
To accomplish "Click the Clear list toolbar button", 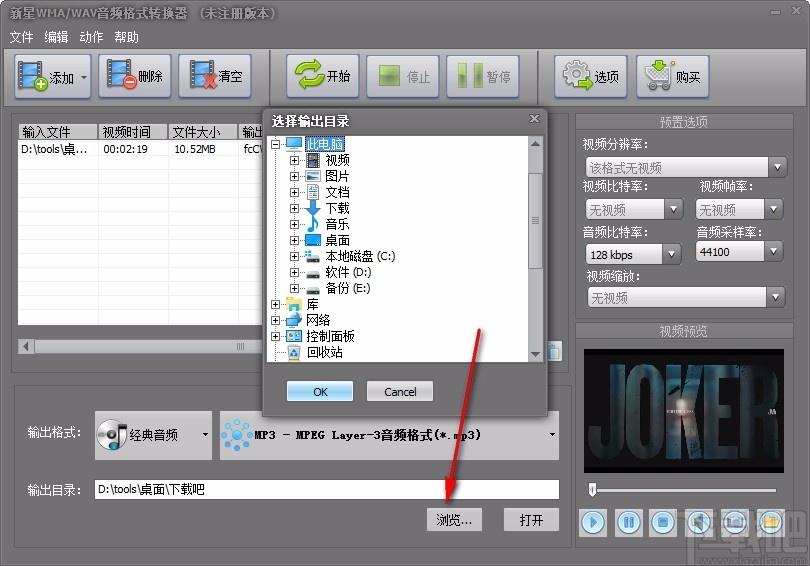I will [215, 76].
